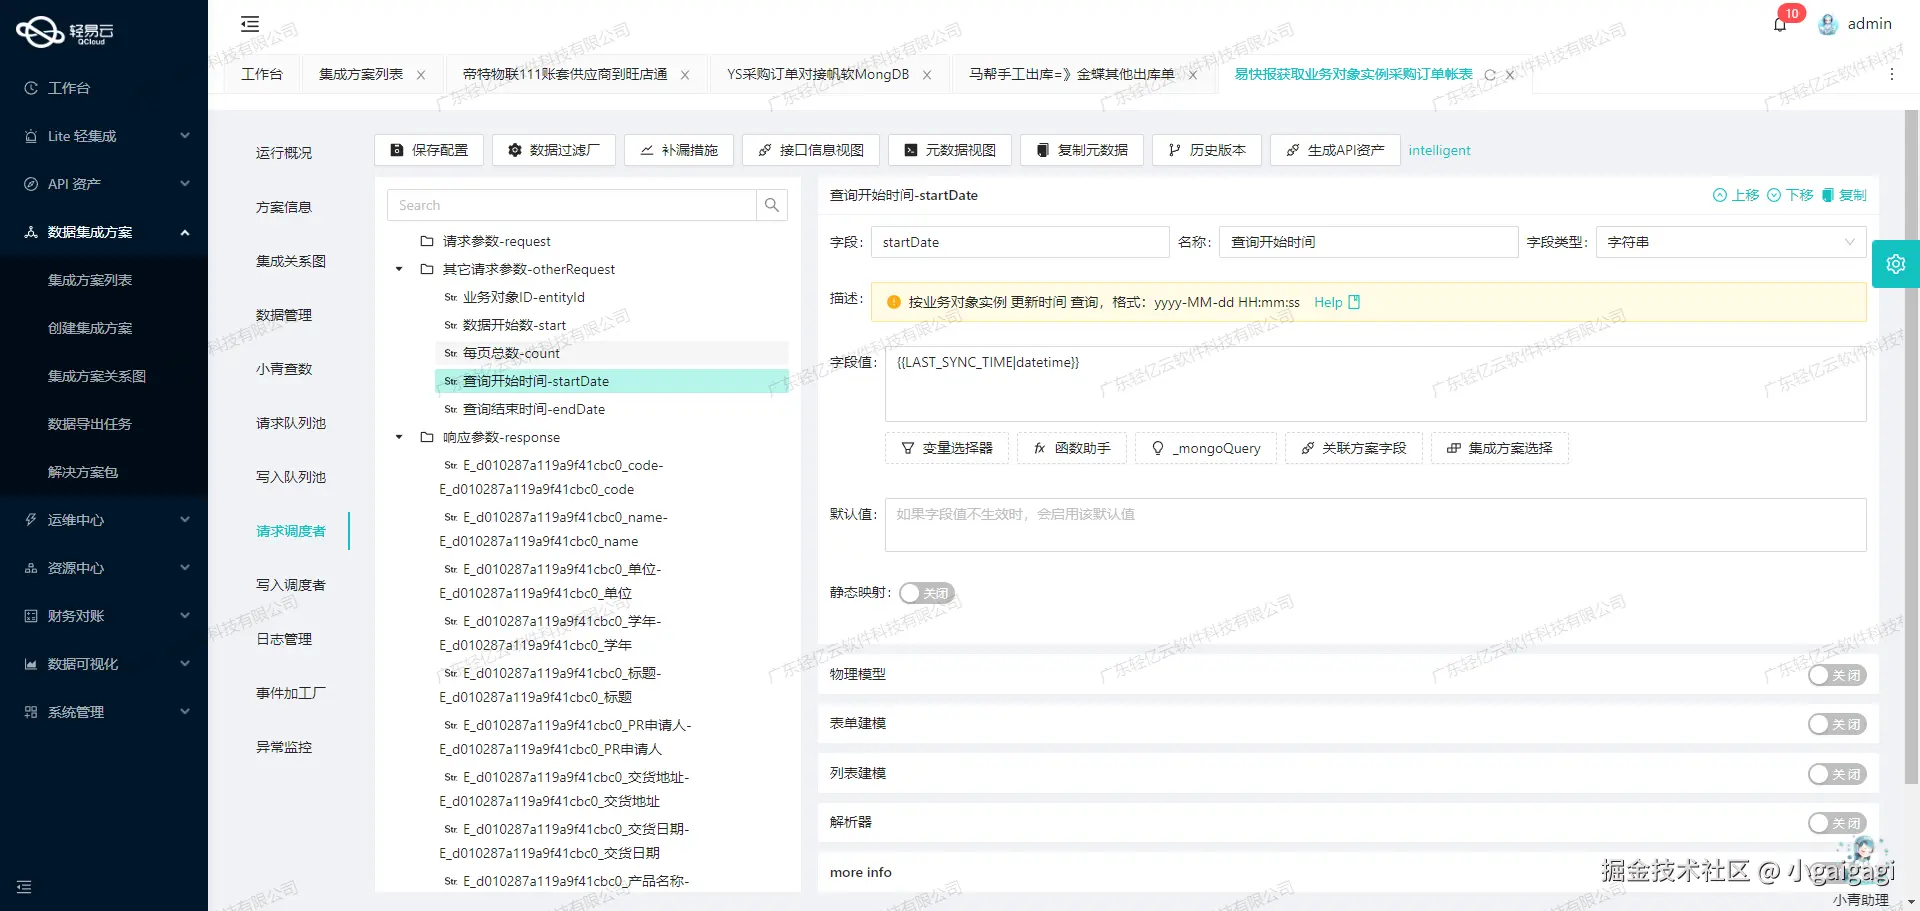Enable the 静态映射 toggle
This screenshot has width=1920, height=911.
(x=926, y=592)
